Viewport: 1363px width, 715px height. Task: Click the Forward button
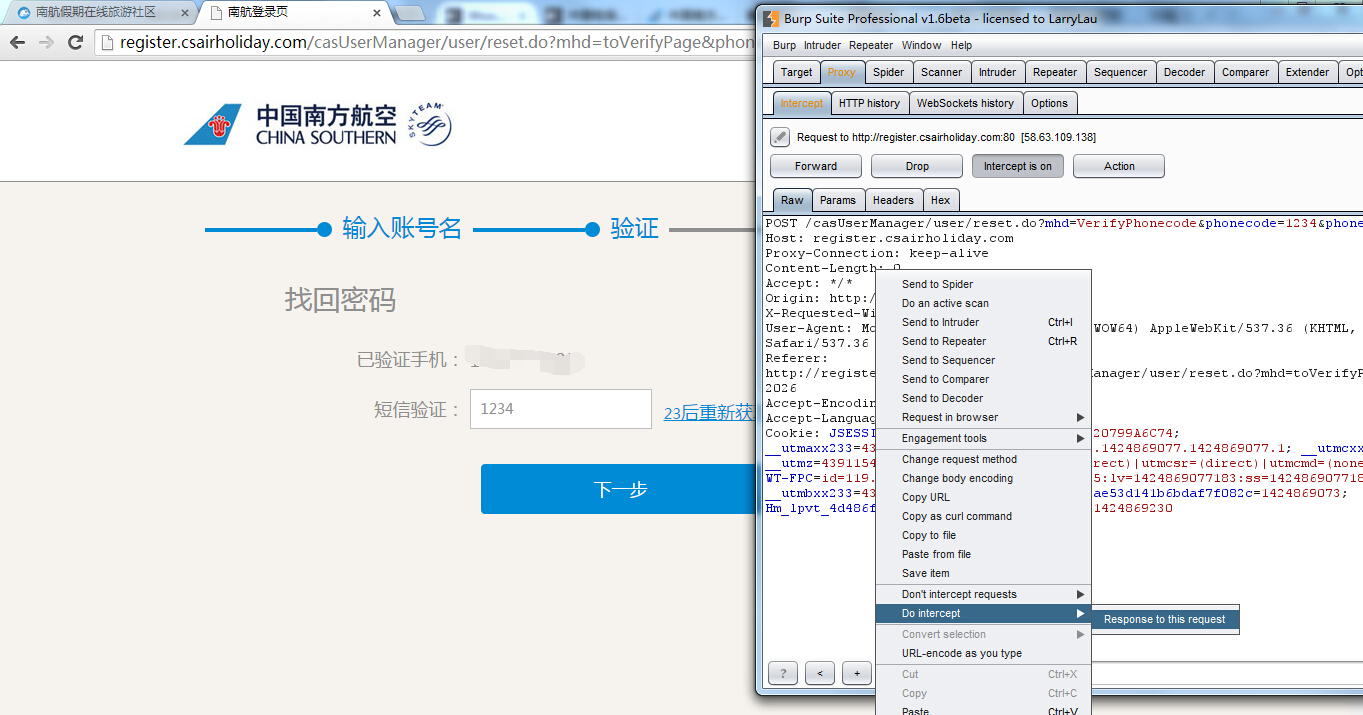click(816, 166)
